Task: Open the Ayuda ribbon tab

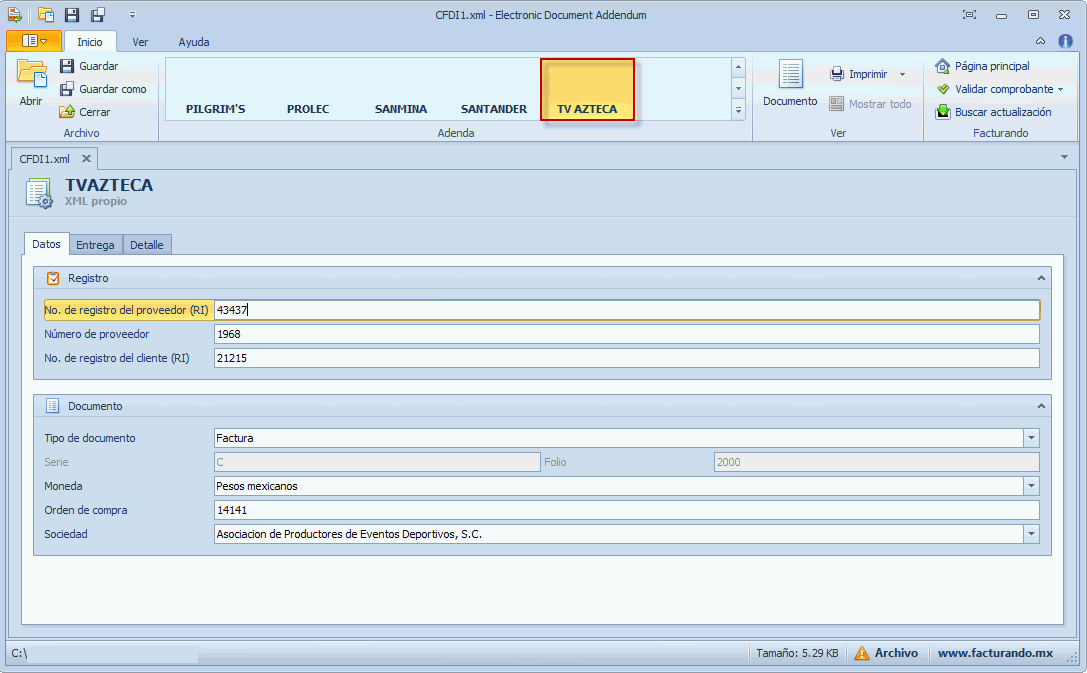Action: click(x=193, y=42)
